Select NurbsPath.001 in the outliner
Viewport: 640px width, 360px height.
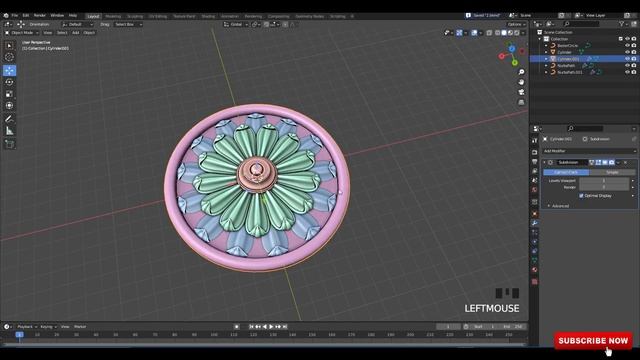[570, 72]
